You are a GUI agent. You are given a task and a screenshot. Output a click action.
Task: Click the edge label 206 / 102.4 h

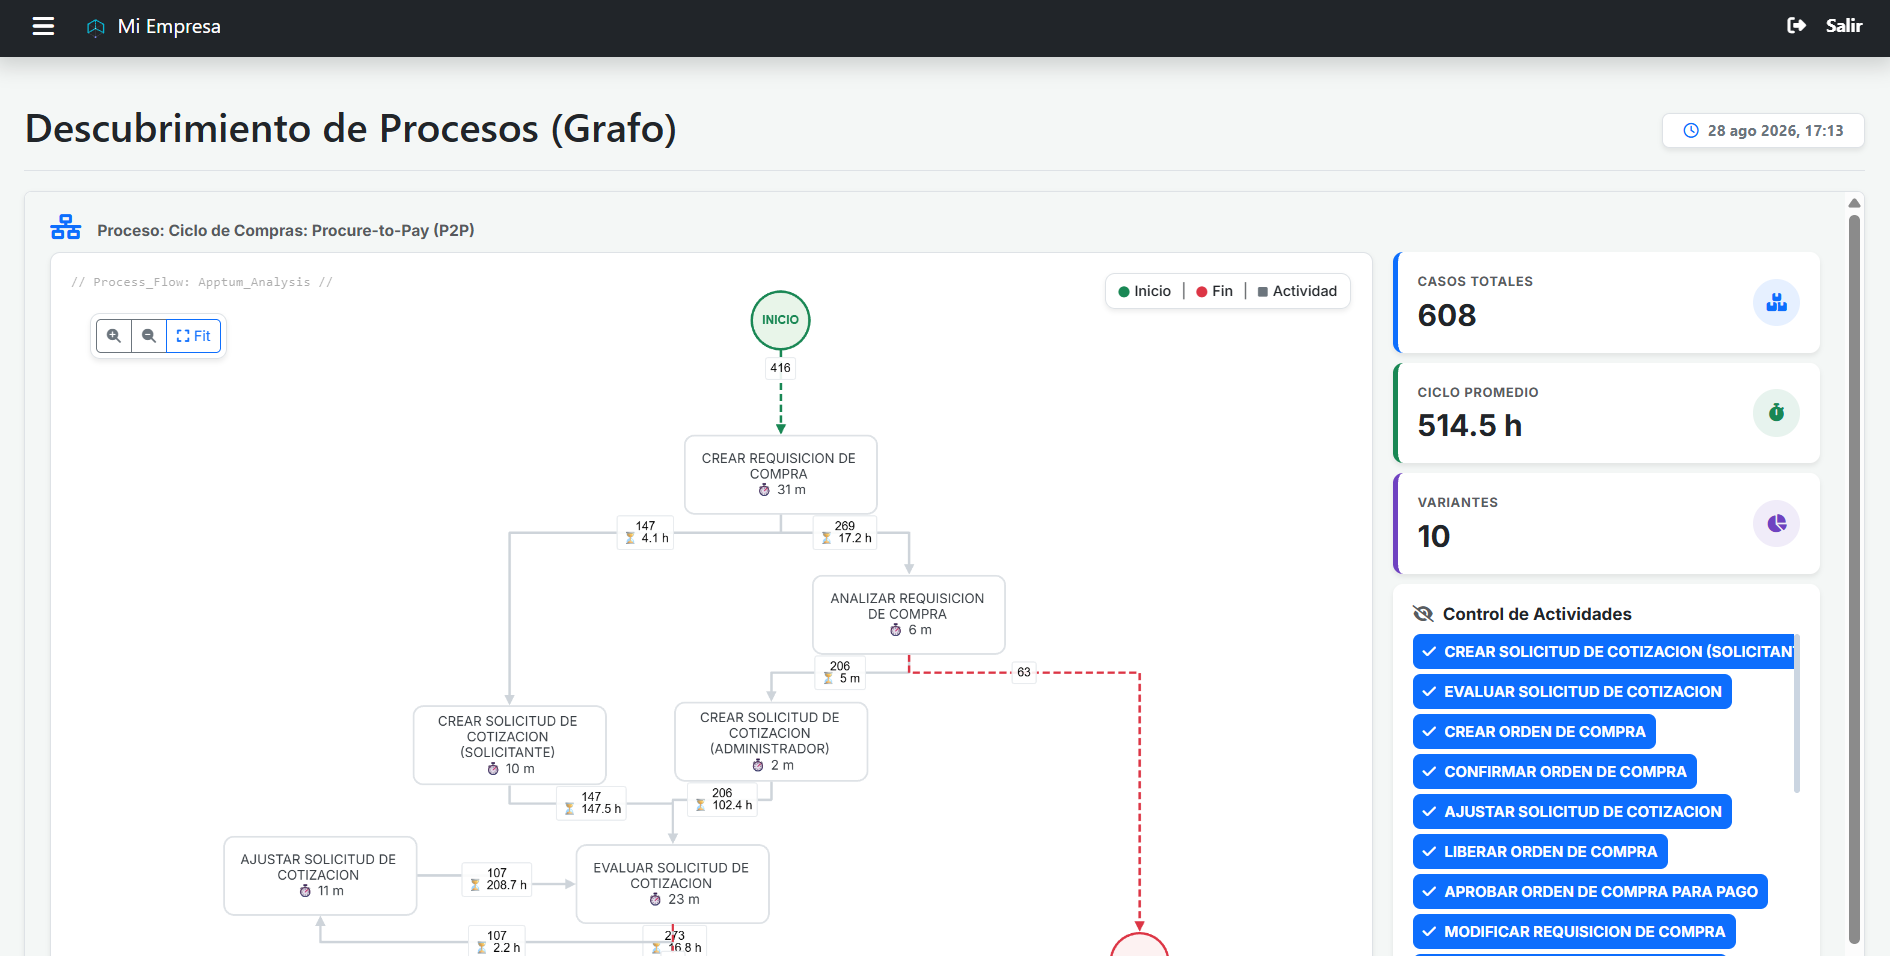(x=724, y=799)
